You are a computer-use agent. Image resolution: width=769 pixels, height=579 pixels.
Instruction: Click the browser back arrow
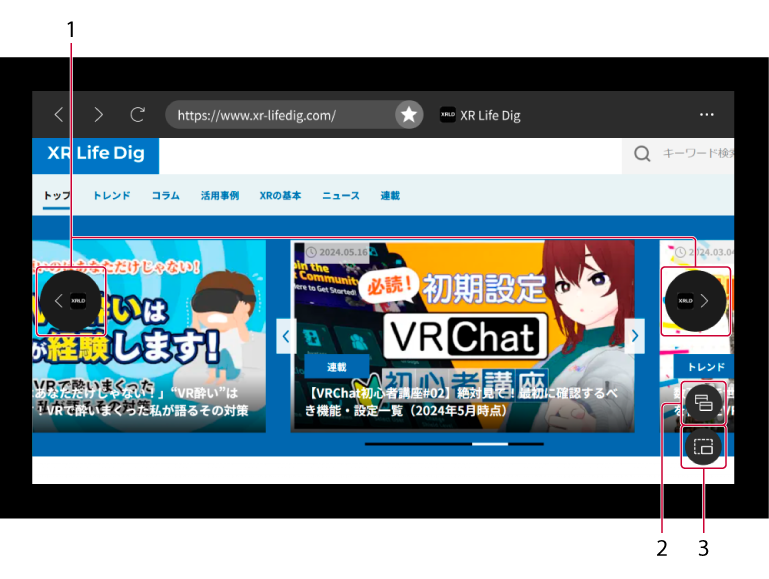(x=59, y=115)
